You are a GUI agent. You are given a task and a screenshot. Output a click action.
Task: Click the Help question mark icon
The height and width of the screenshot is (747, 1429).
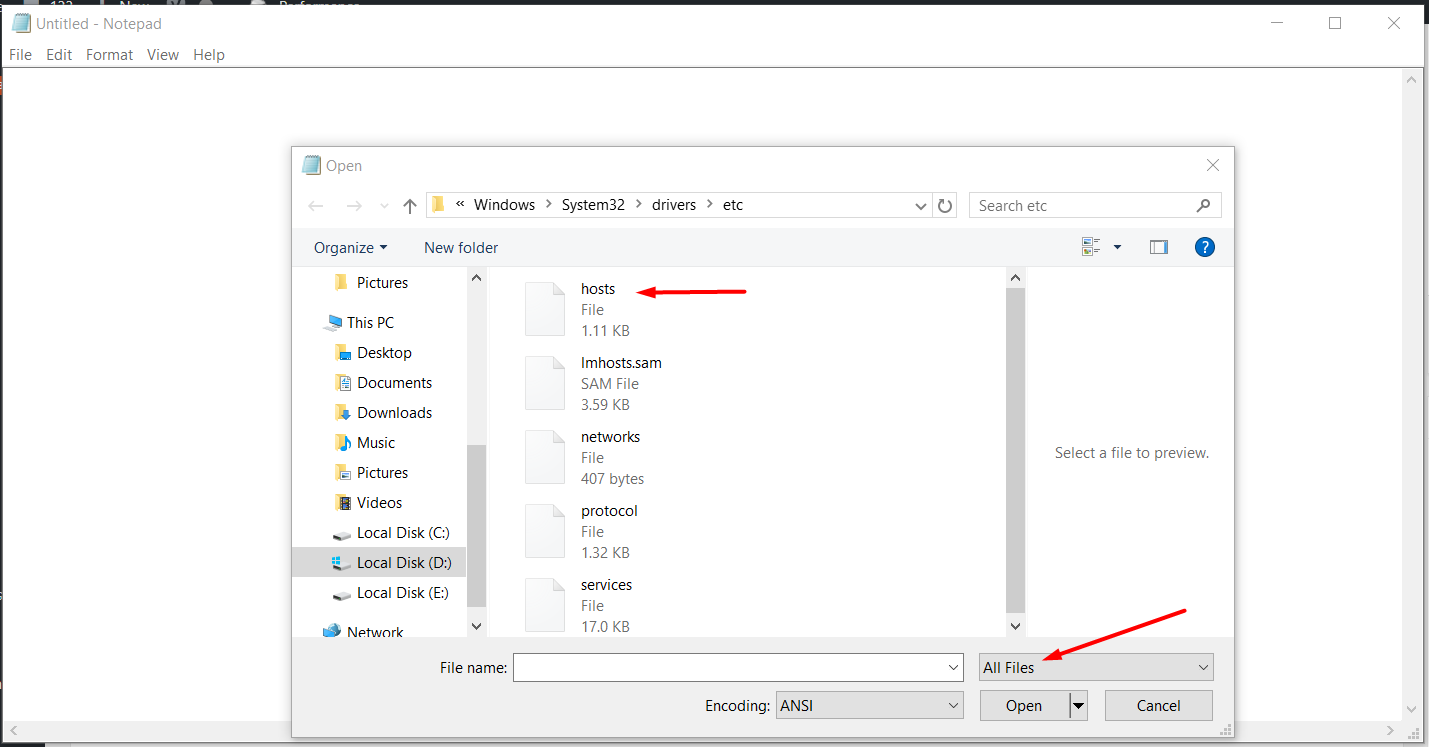point(1204,246)
